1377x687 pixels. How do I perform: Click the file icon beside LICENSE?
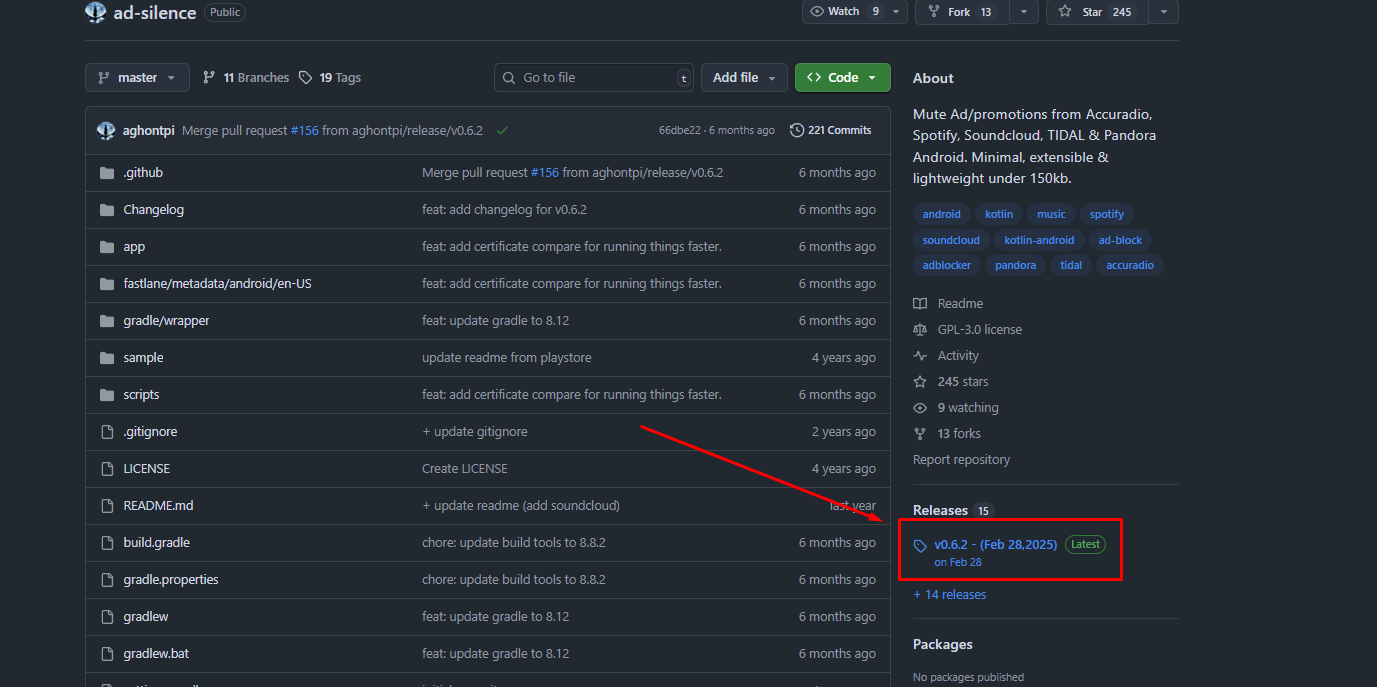coord(107,468)
